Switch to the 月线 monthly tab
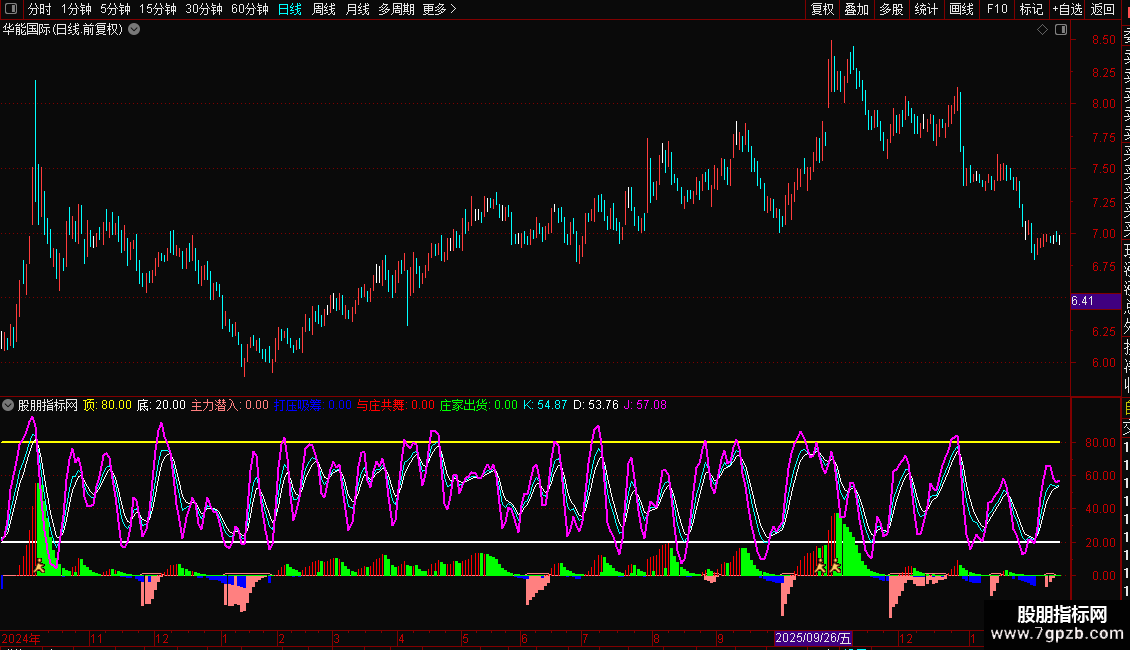1130x650 pixels. pyautogui.click(x=357, y=9)
